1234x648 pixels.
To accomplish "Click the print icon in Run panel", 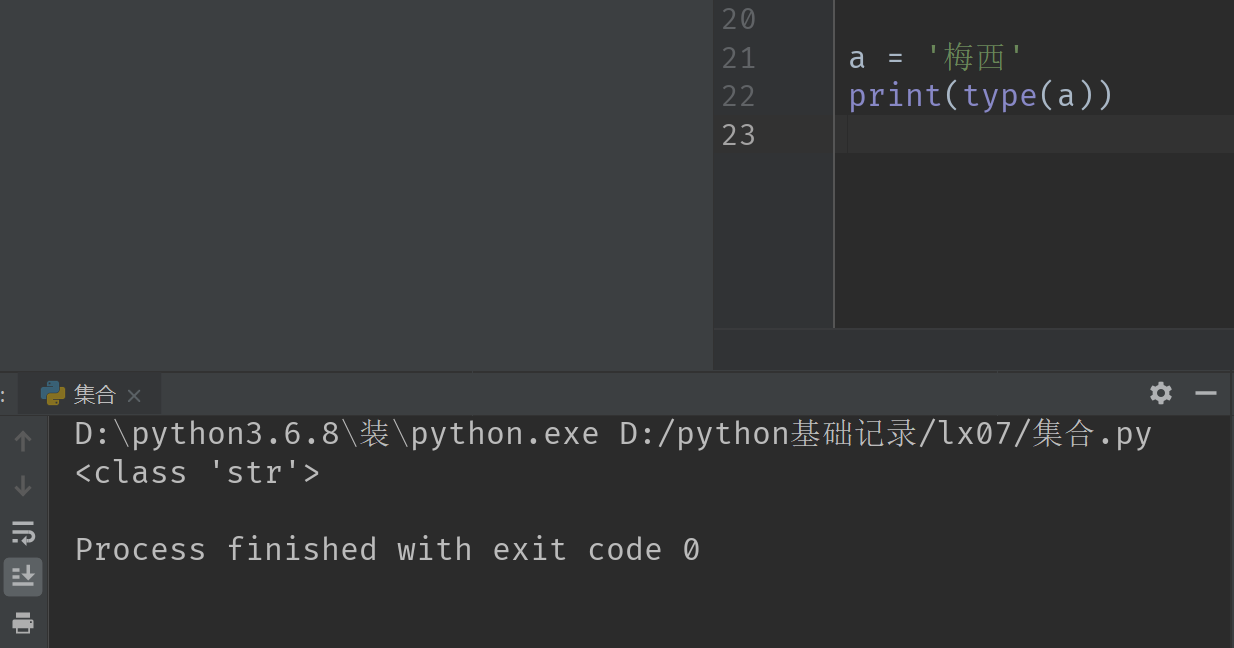I will [23, 623].
